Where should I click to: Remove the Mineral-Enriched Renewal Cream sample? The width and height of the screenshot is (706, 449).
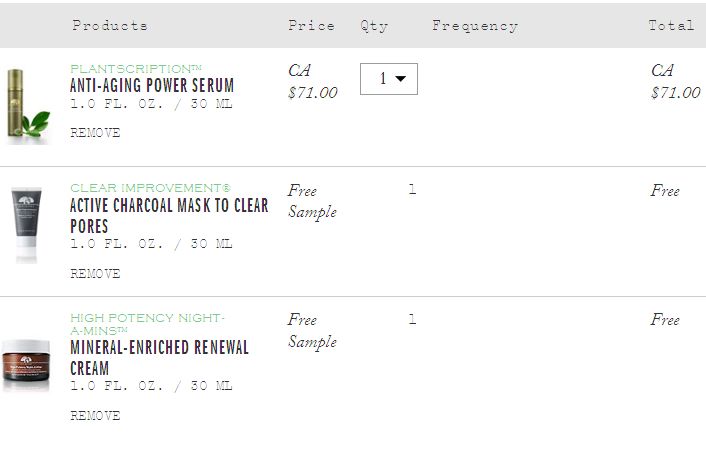click(95, 415)
